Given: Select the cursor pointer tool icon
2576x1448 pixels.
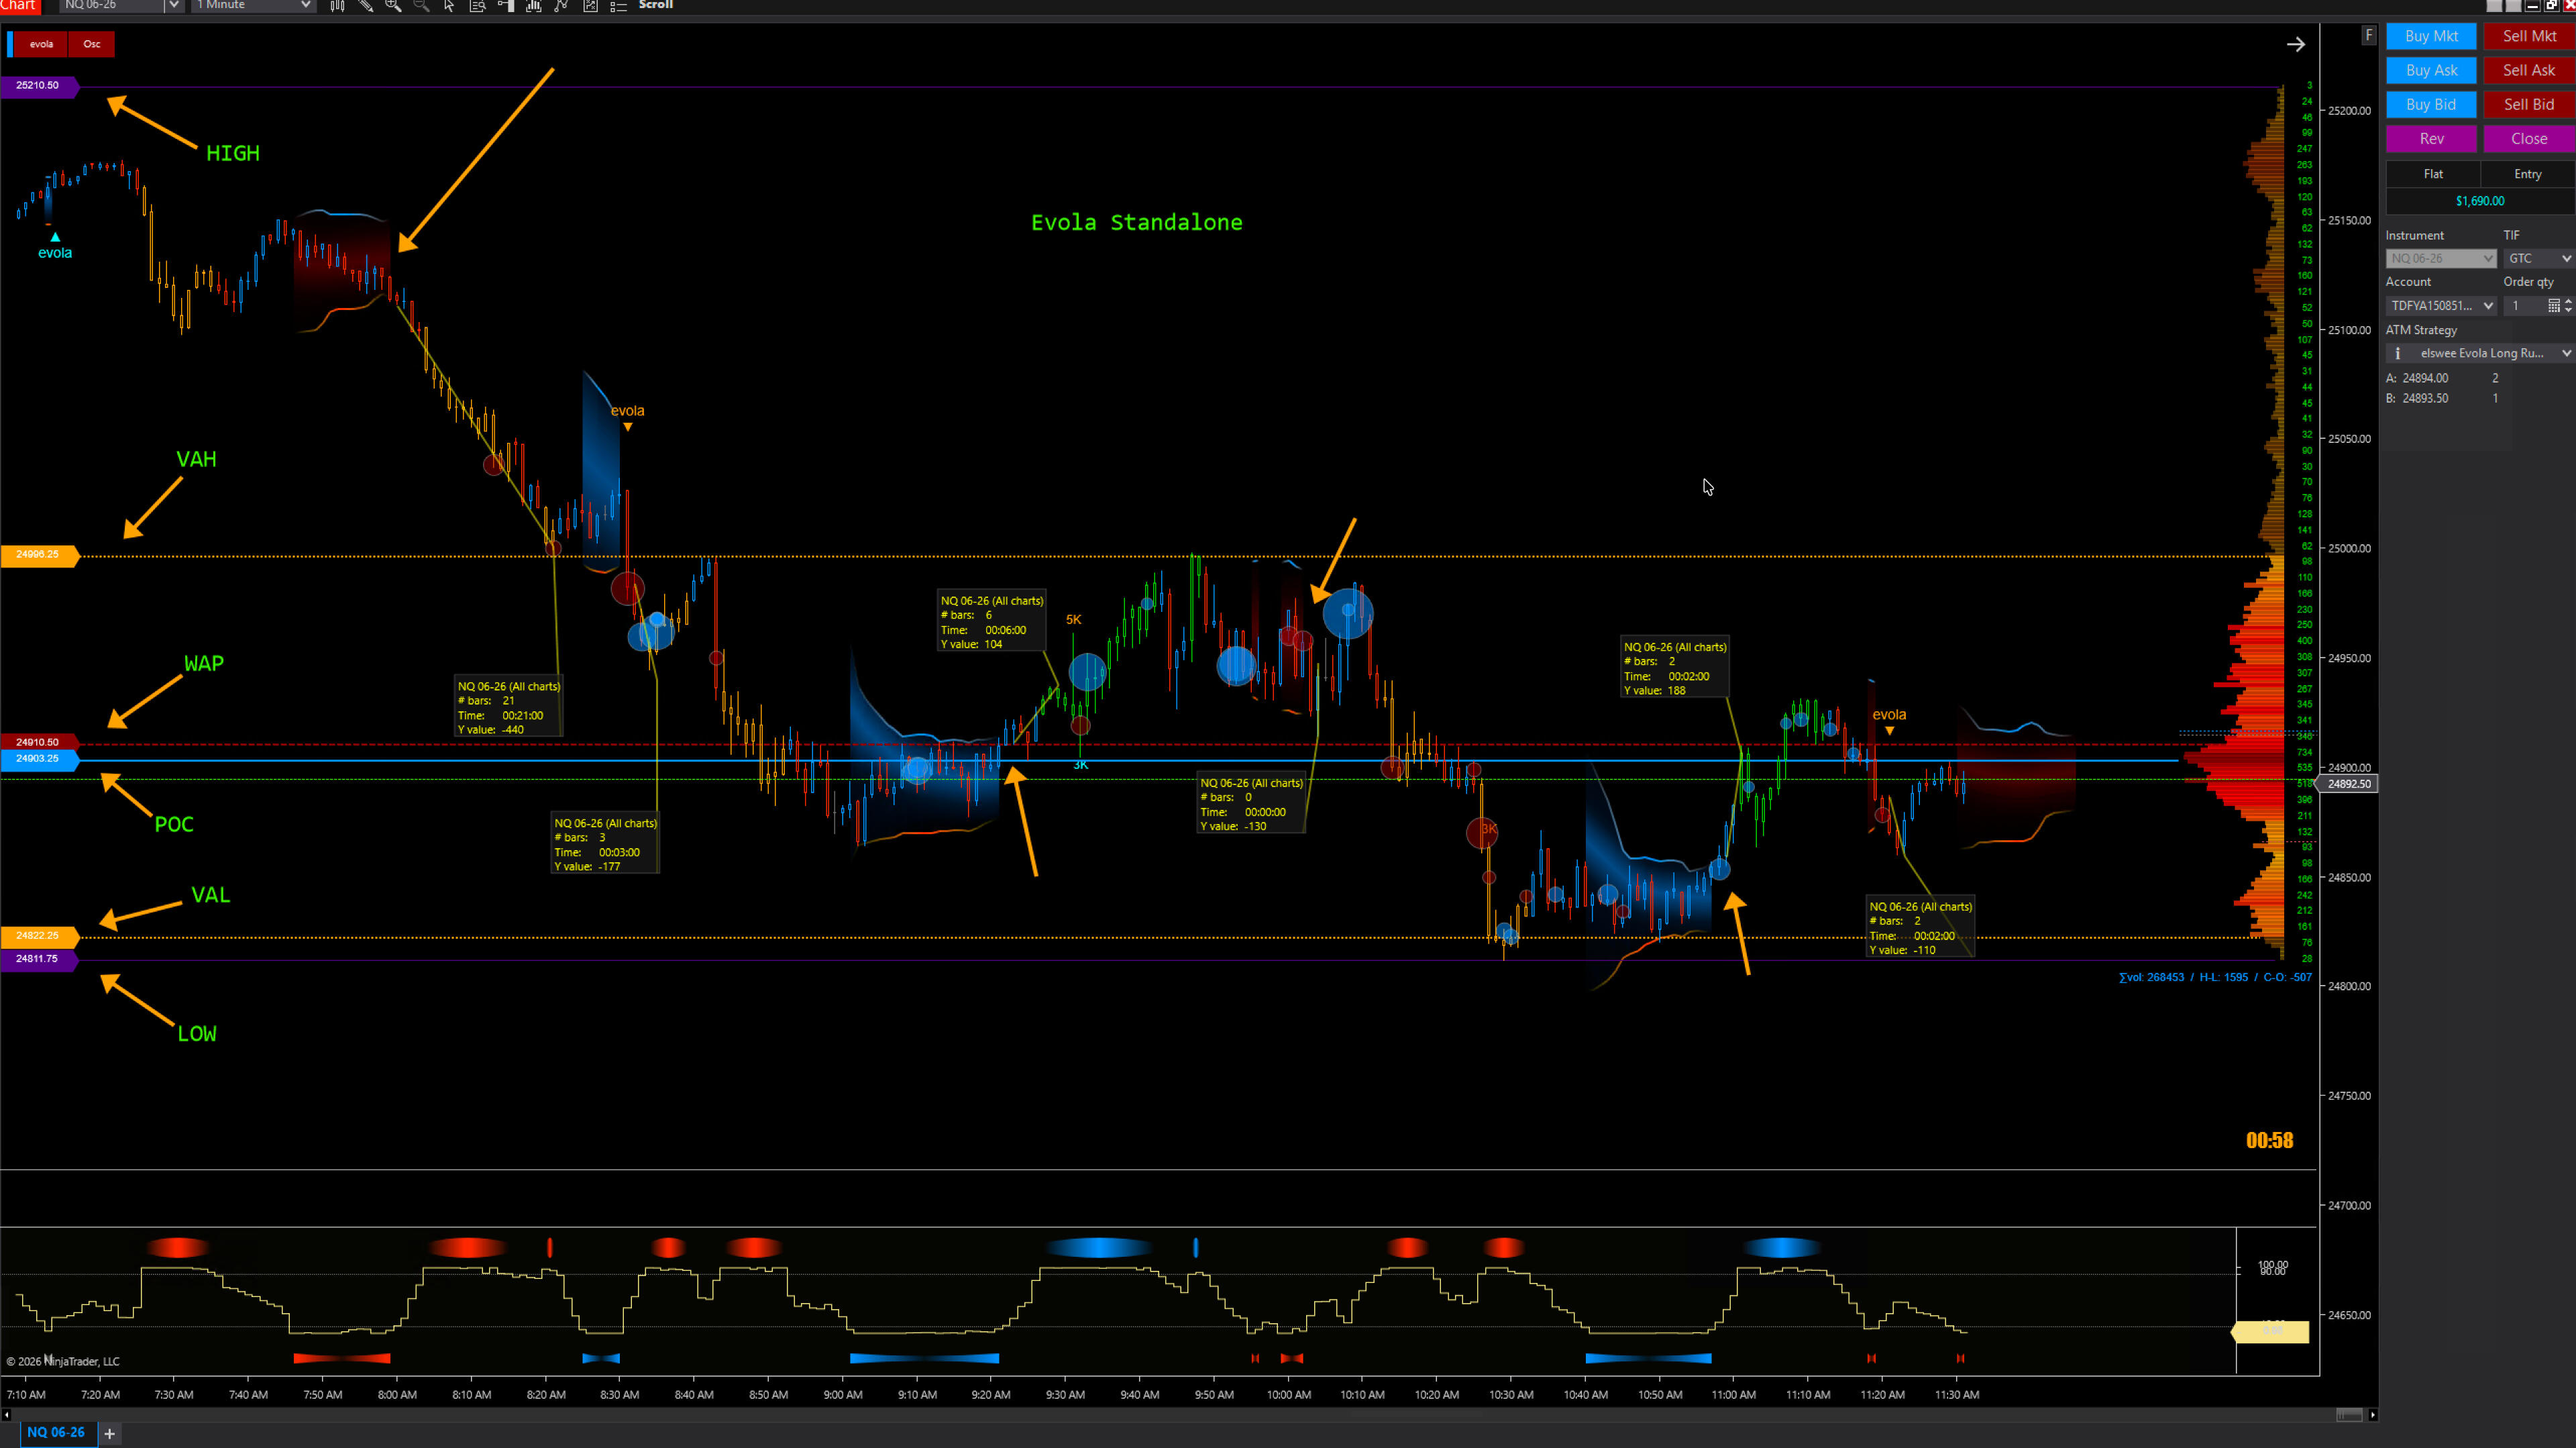Looking at the screenshot, I should coord(449,6).
